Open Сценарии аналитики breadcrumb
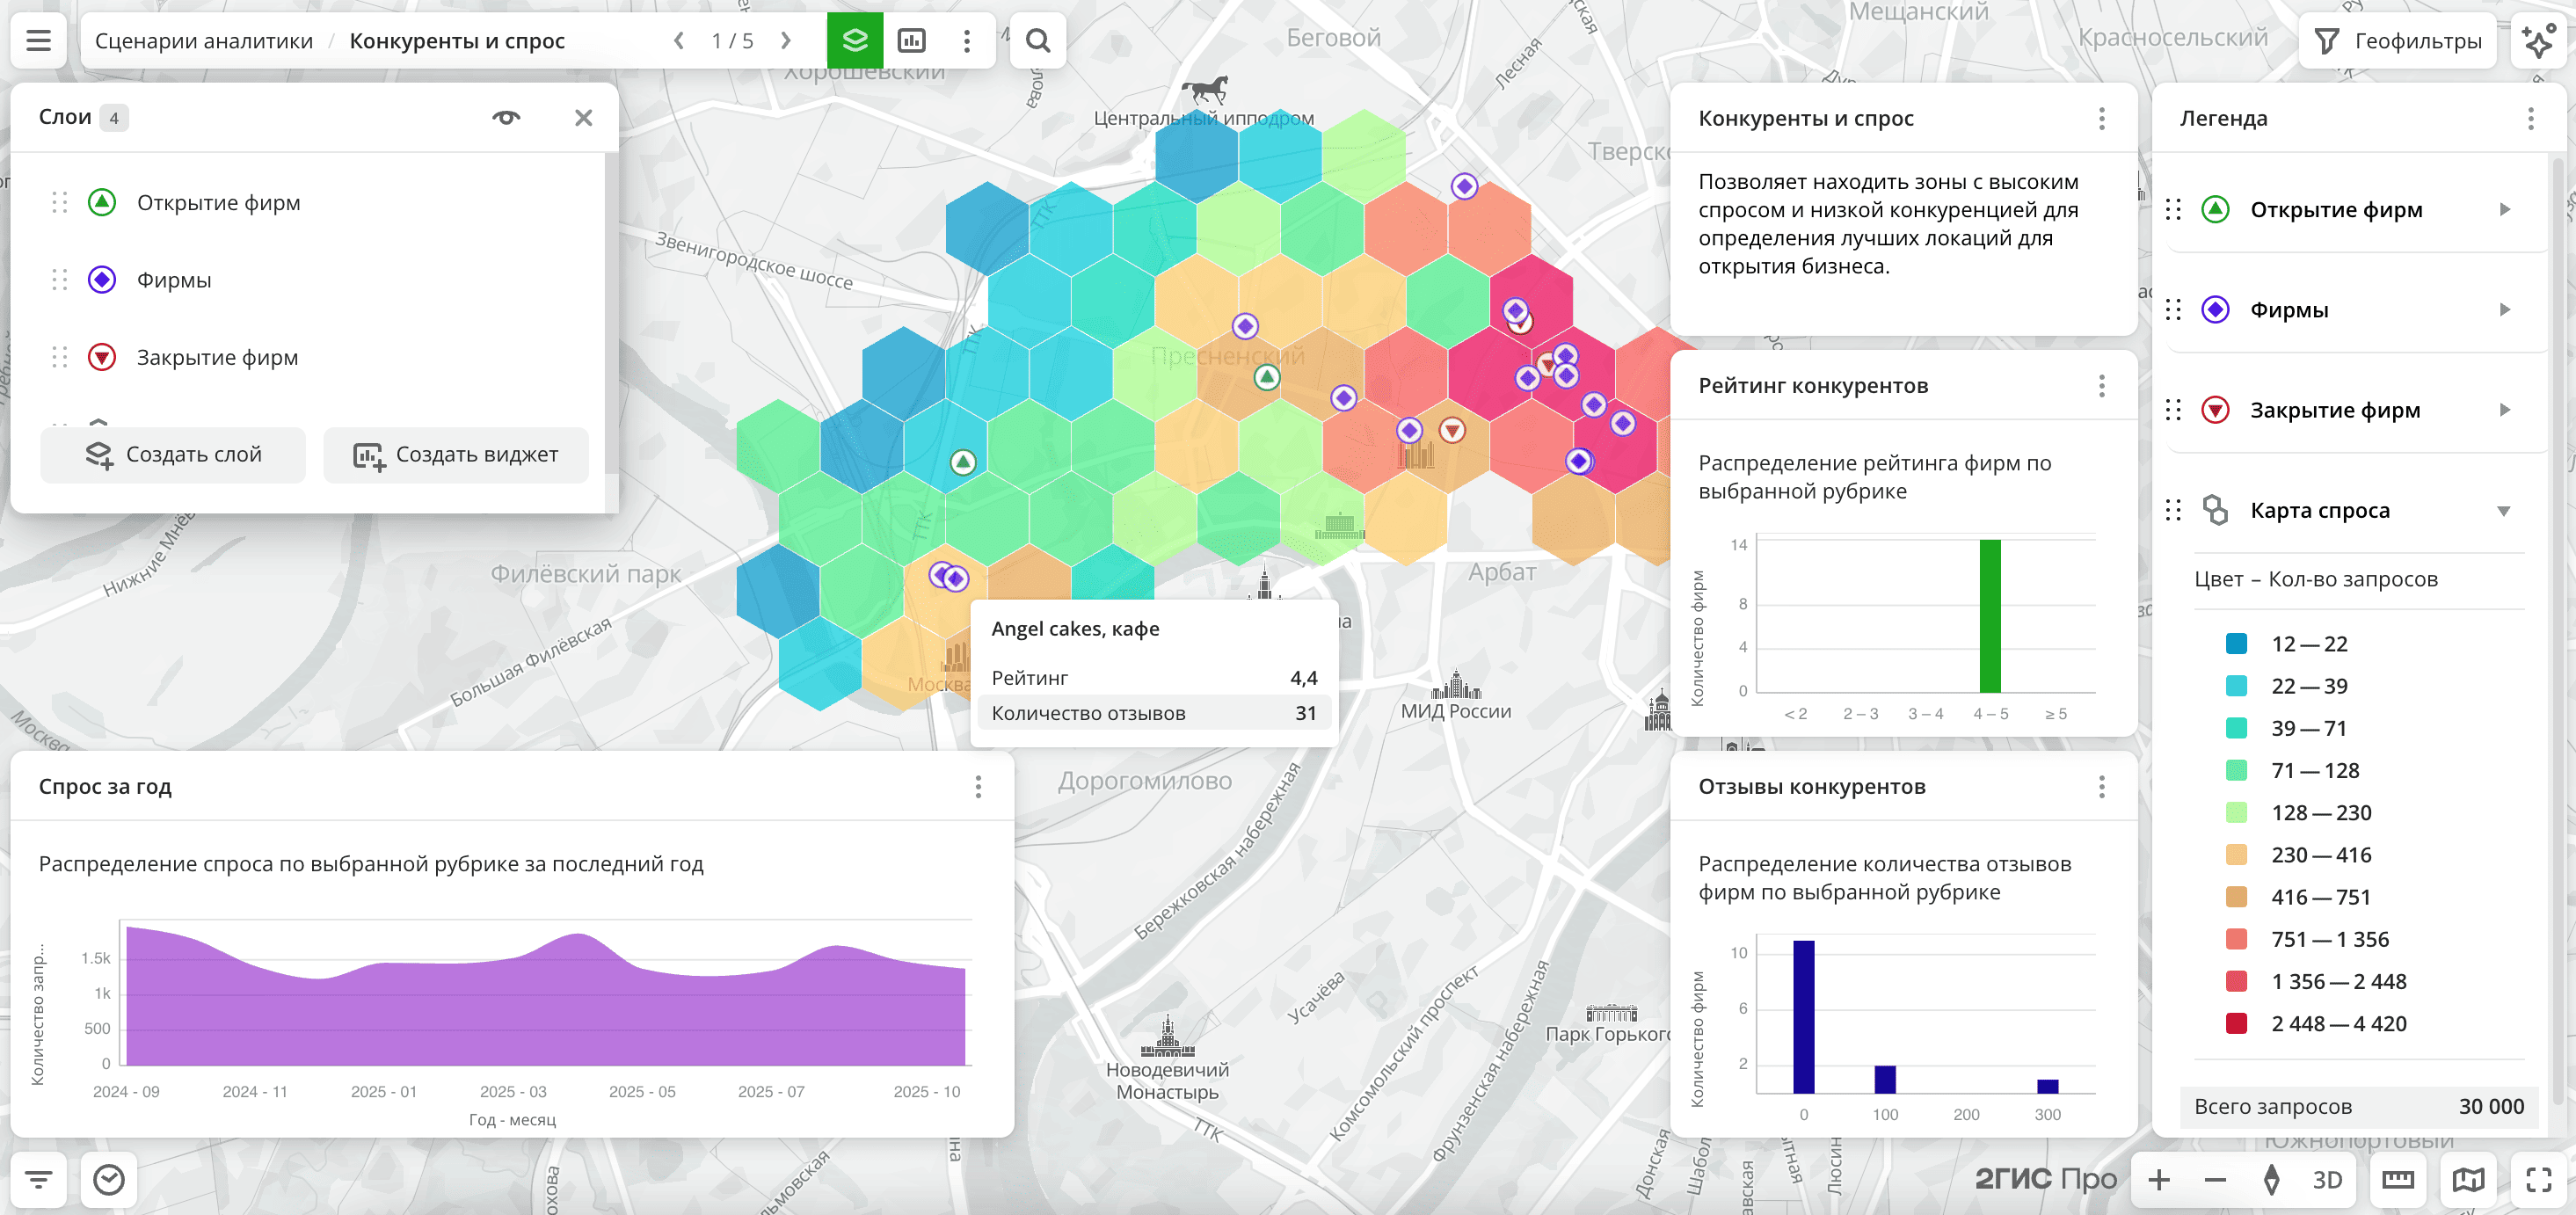The image size is (2576, 1215). pos(204,41)
